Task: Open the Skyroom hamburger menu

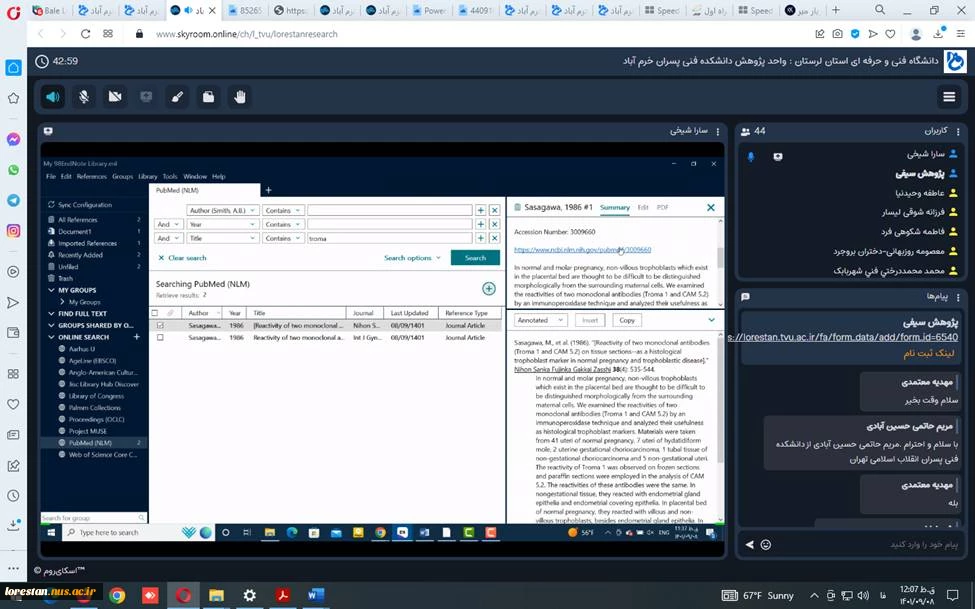Action: pyautogui.click(x=949, y=96)
